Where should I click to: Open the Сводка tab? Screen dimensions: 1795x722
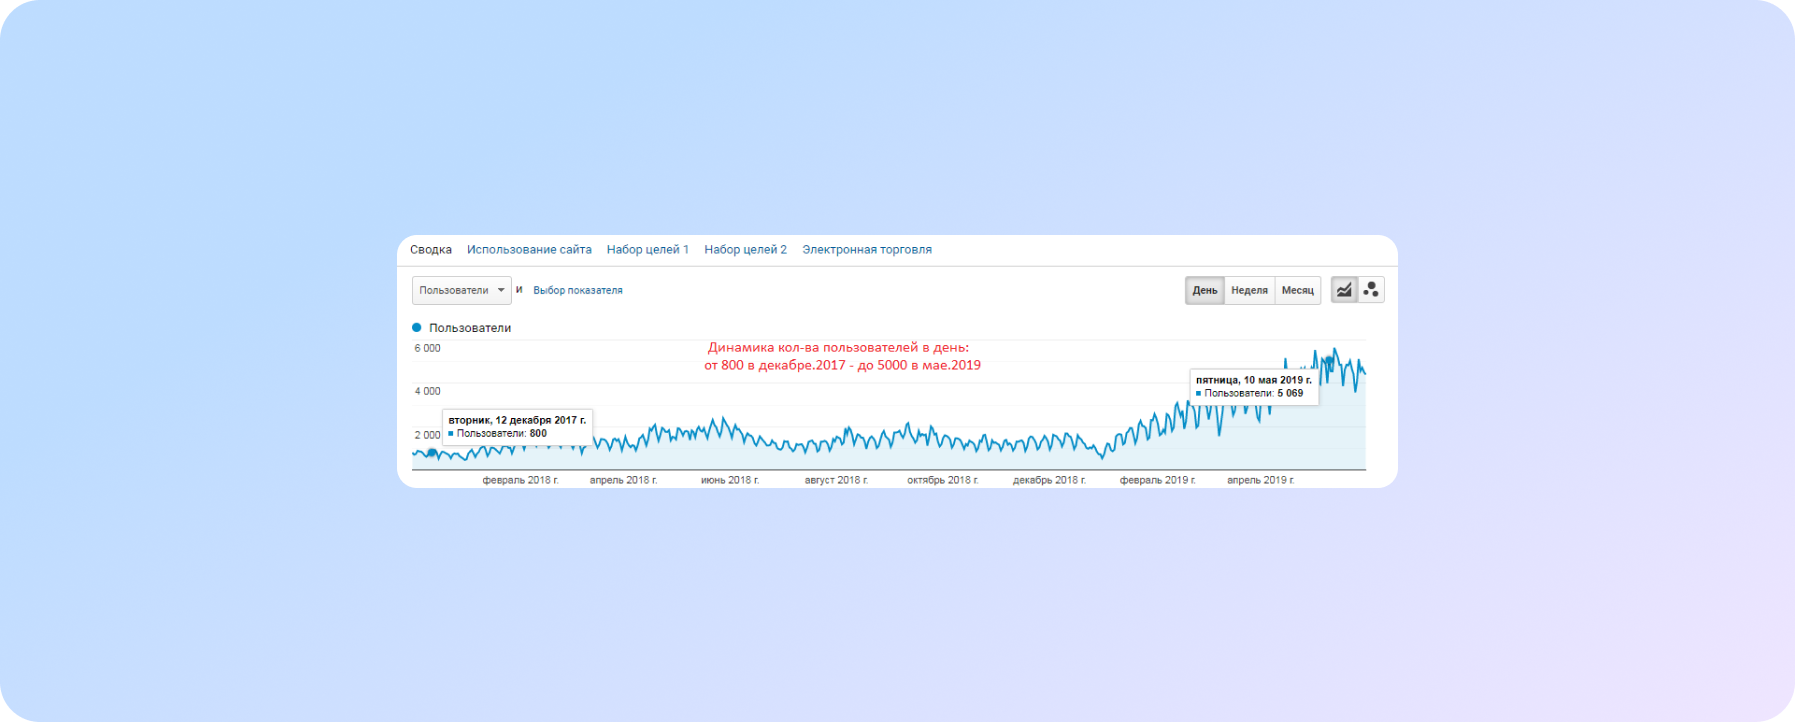point(431,250)
